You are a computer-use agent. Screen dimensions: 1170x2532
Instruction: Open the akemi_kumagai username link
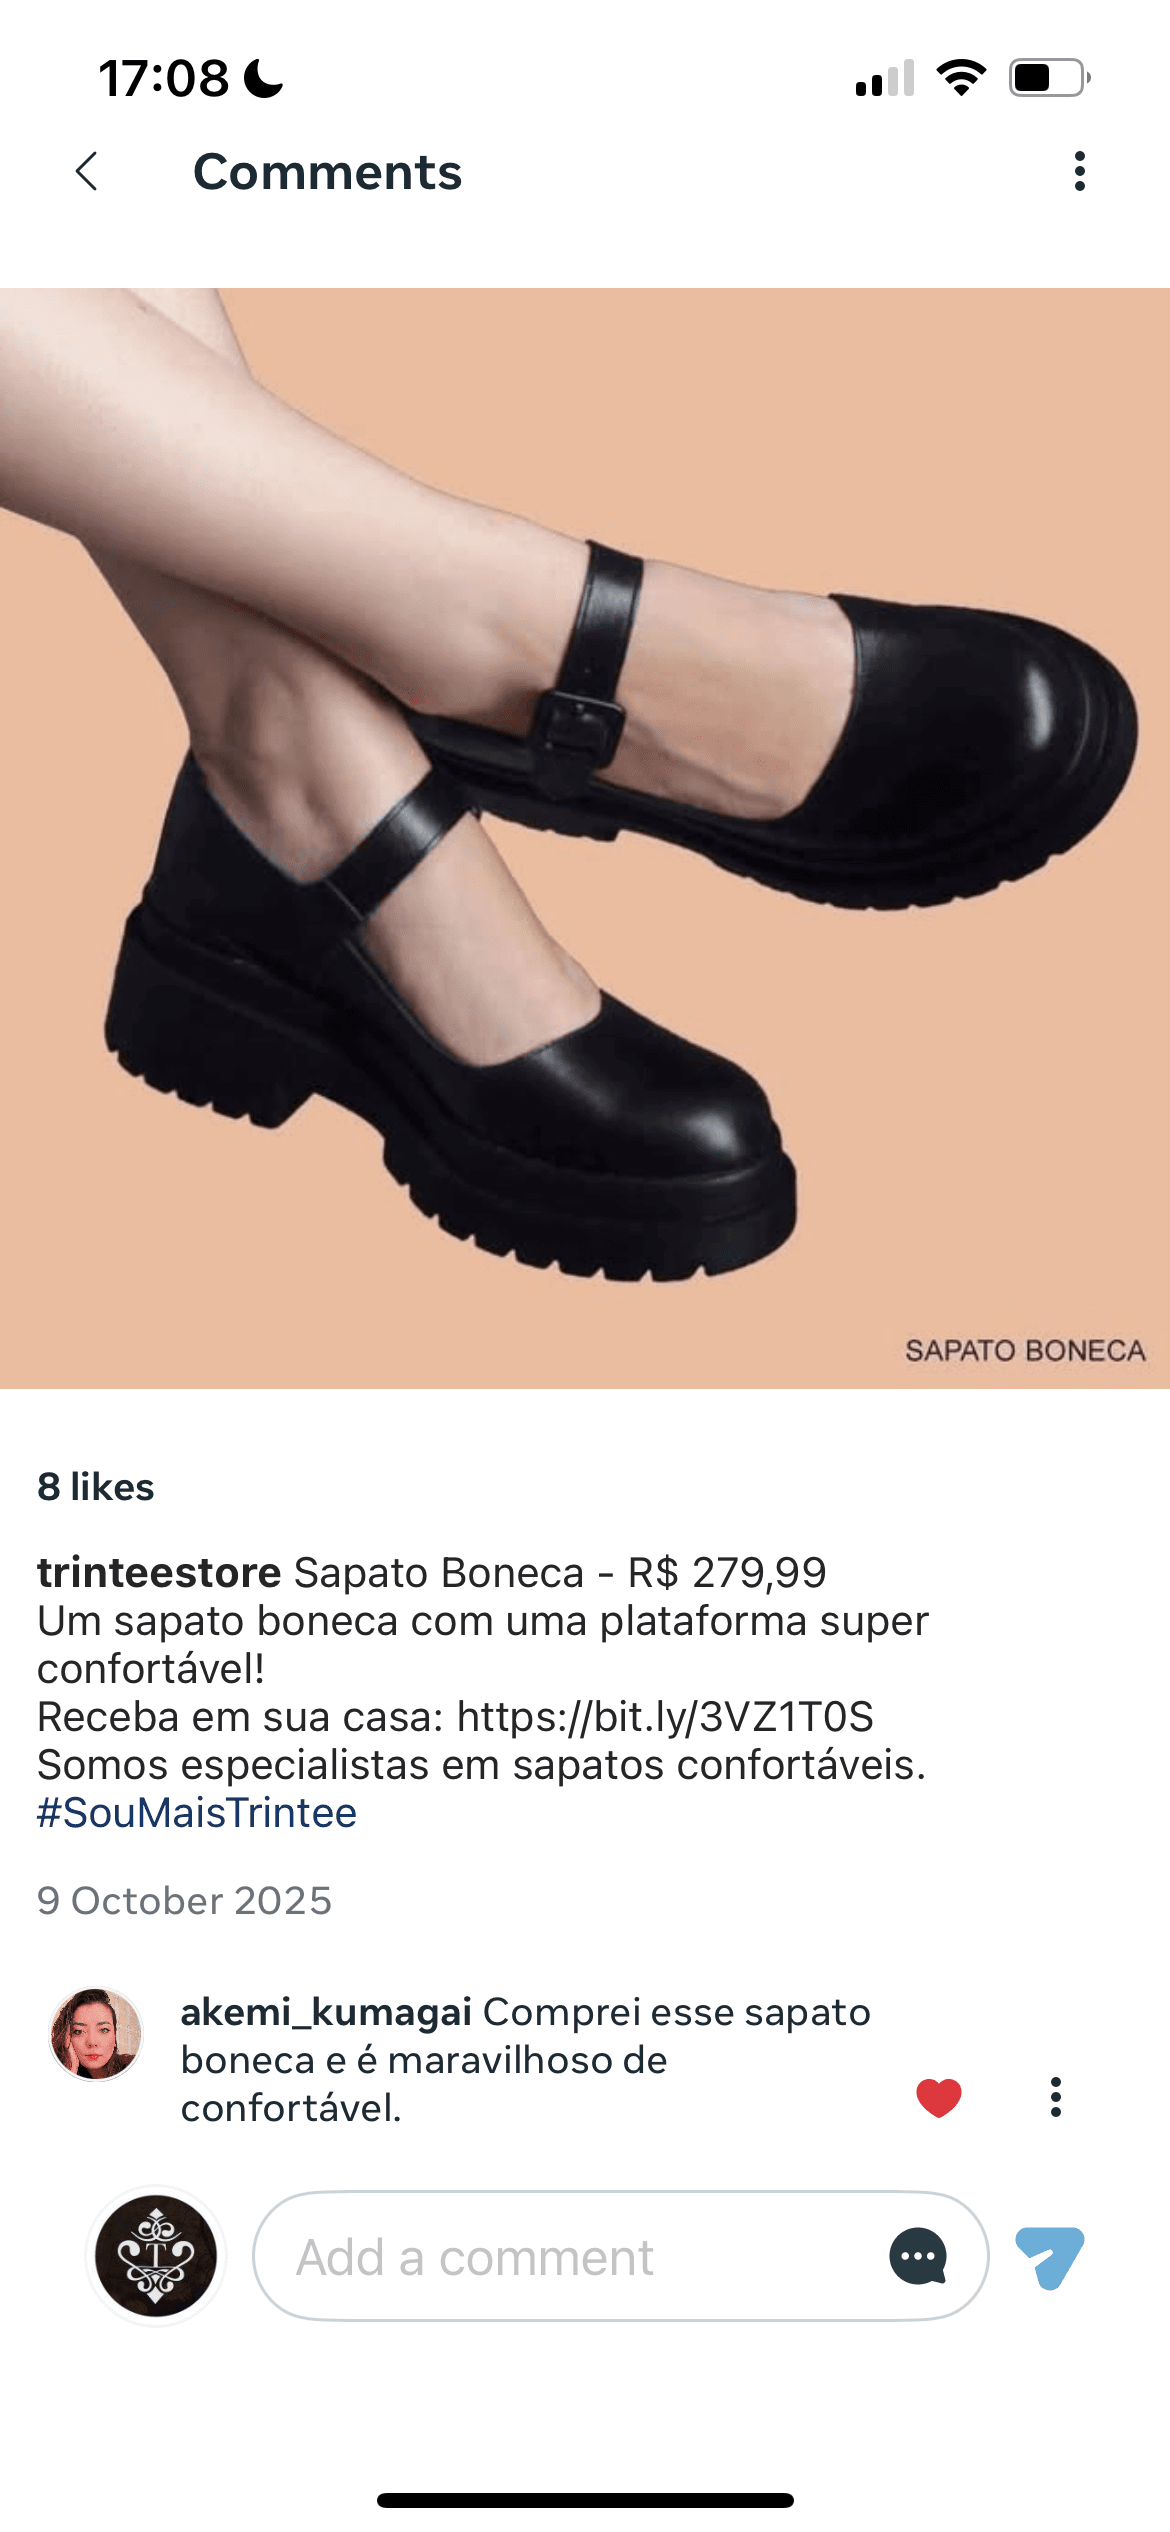coord(326,2012)
